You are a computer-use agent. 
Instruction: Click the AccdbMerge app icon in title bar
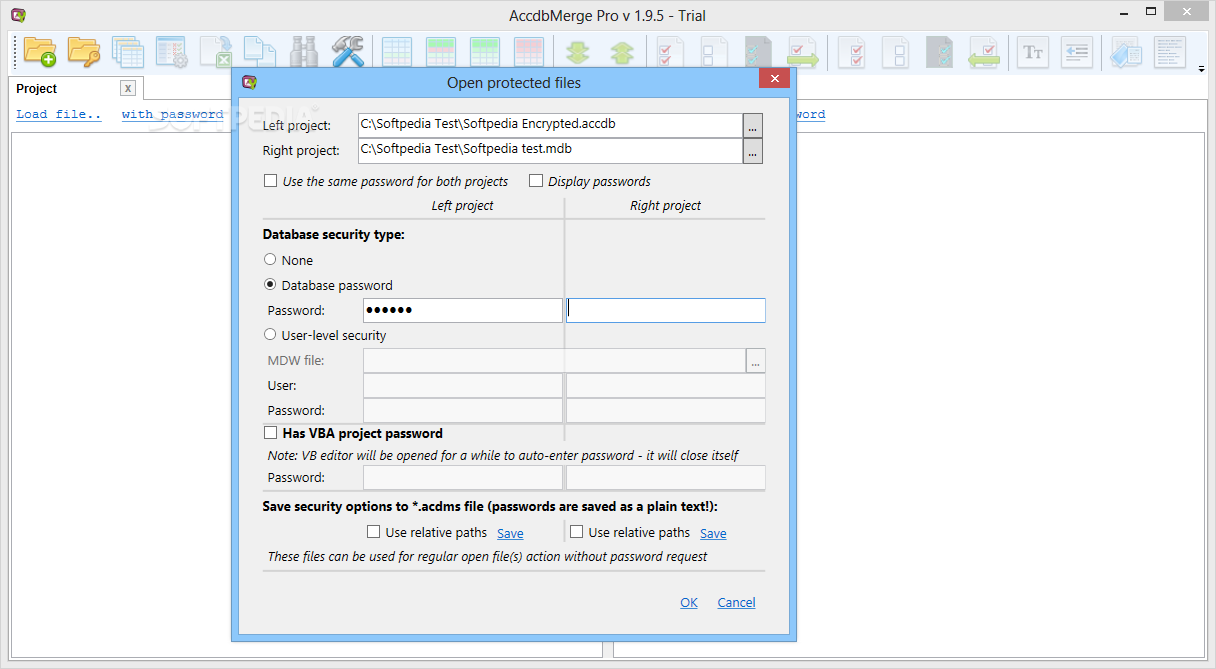point(18,15)
